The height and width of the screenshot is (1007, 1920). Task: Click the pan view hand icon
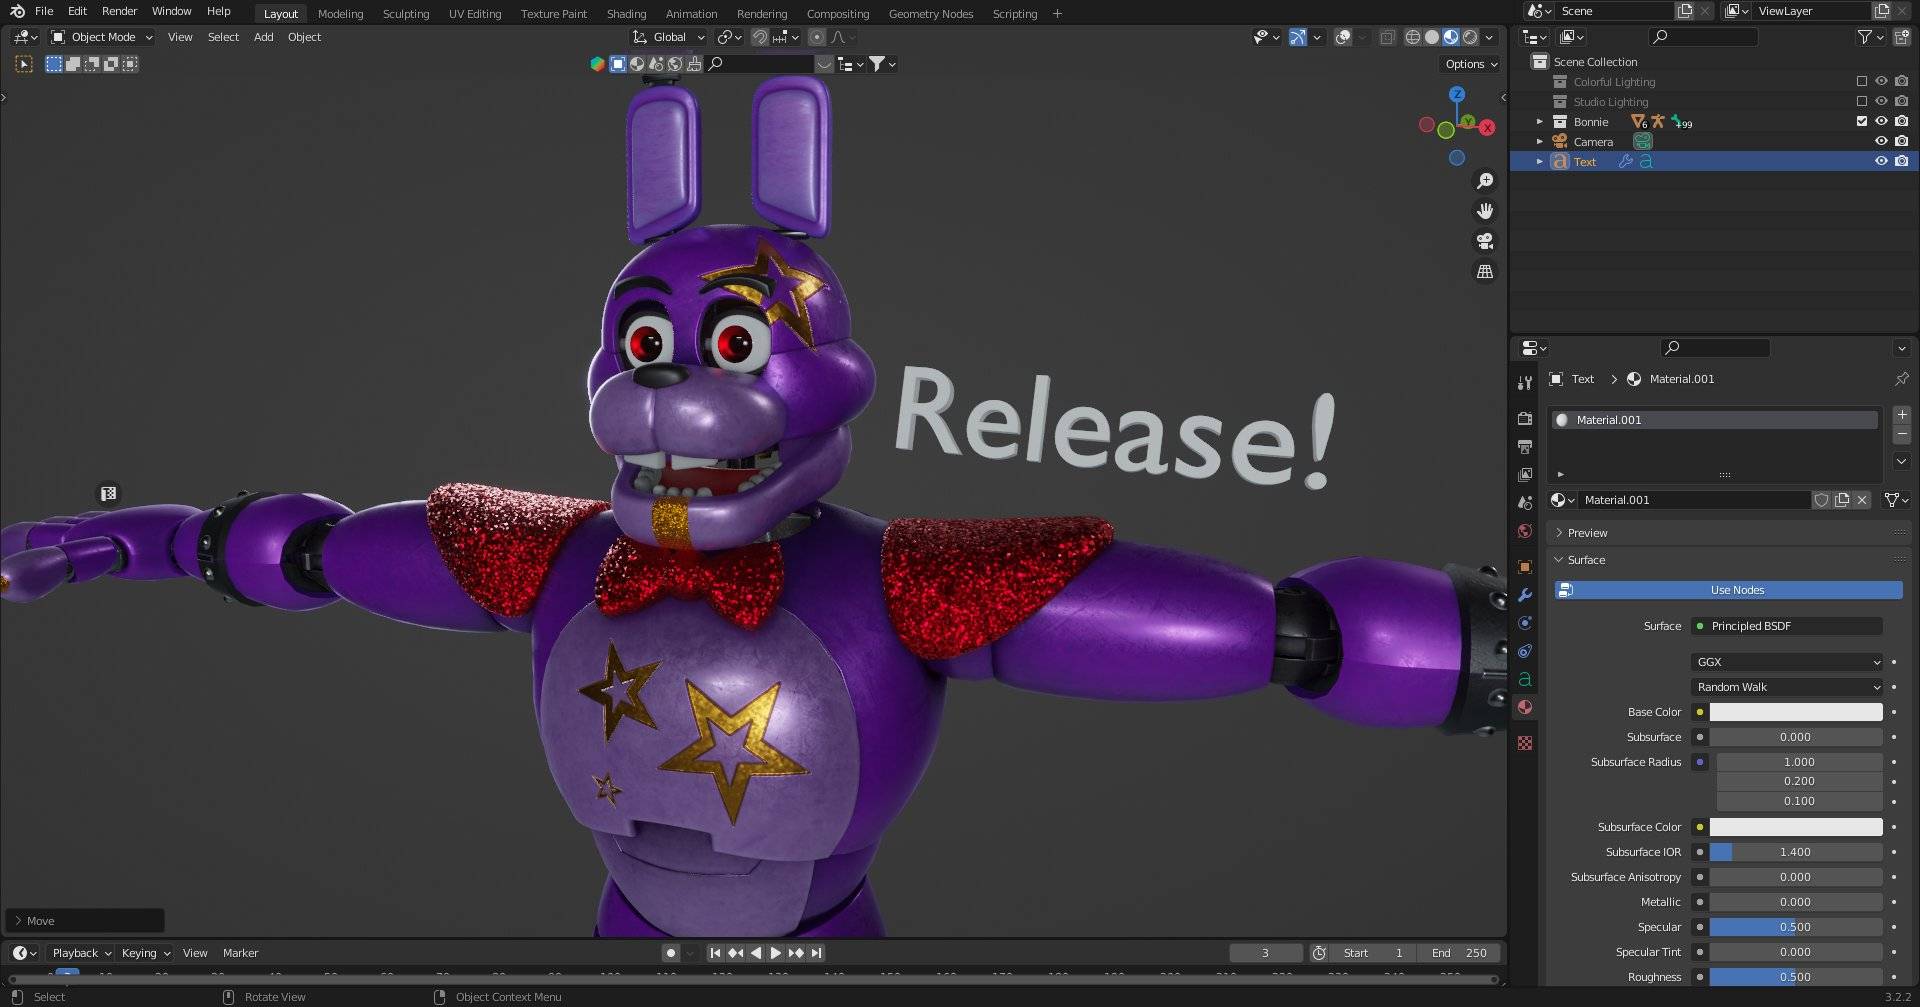click(1485, 211)
